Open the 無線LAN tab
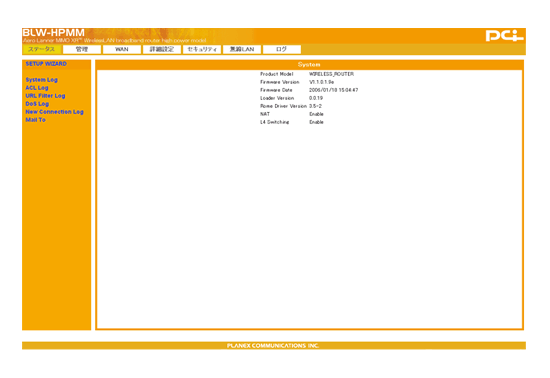 click(x=242, y=49)
